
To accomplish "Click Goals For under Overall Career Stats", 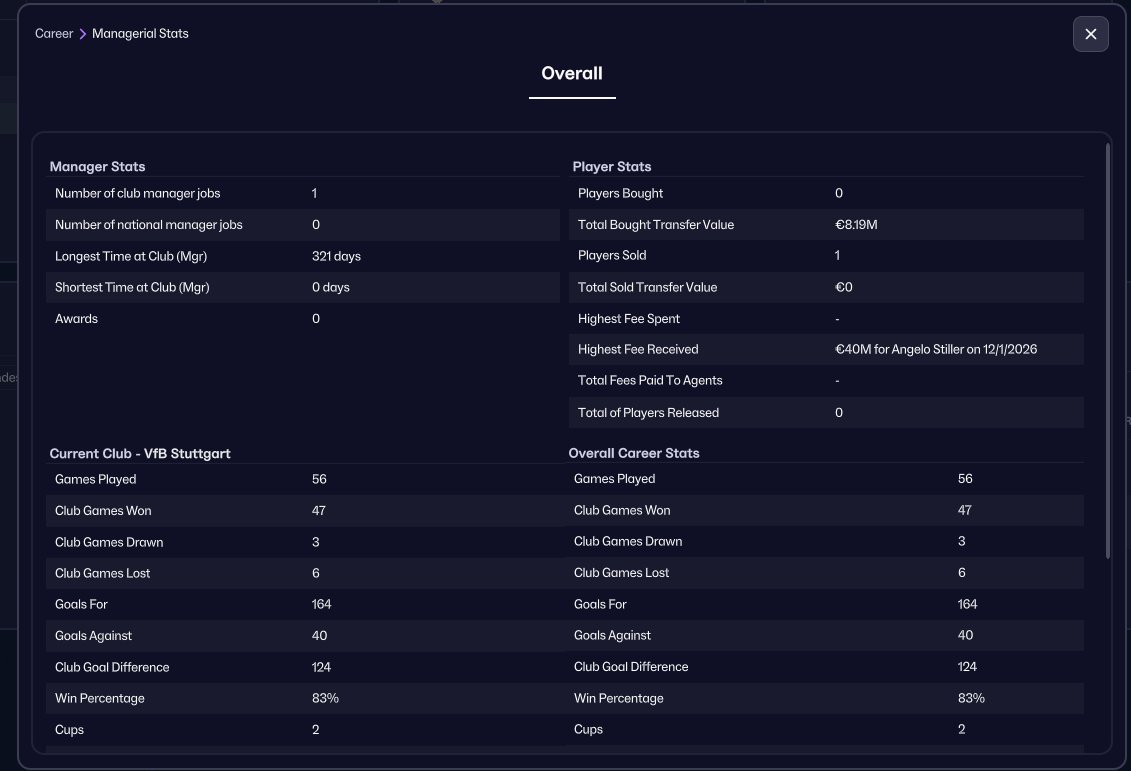I will [600, 604].
